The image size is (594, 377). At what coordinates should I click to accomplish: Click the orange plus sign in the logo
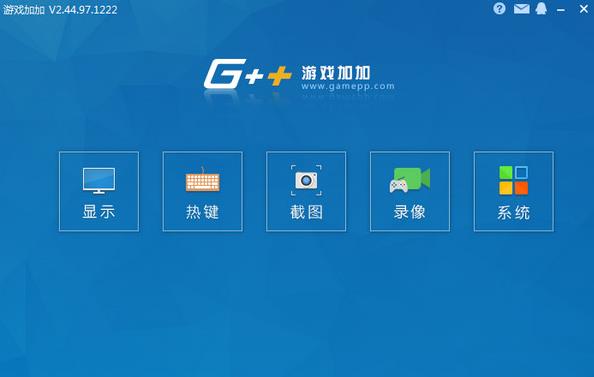tap(280, 75)
